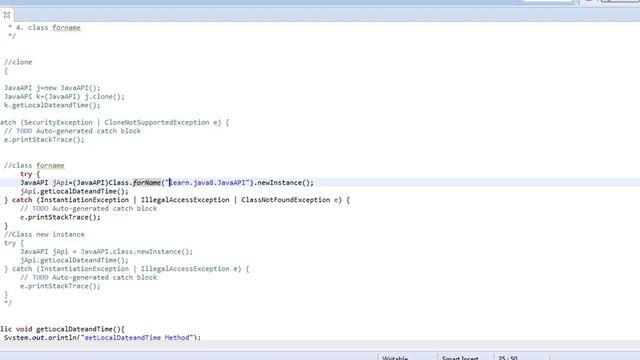Click the getLocalDateandTime() method declaration
The height and width of the screenshot is (360, 640).
click(62, 329)
